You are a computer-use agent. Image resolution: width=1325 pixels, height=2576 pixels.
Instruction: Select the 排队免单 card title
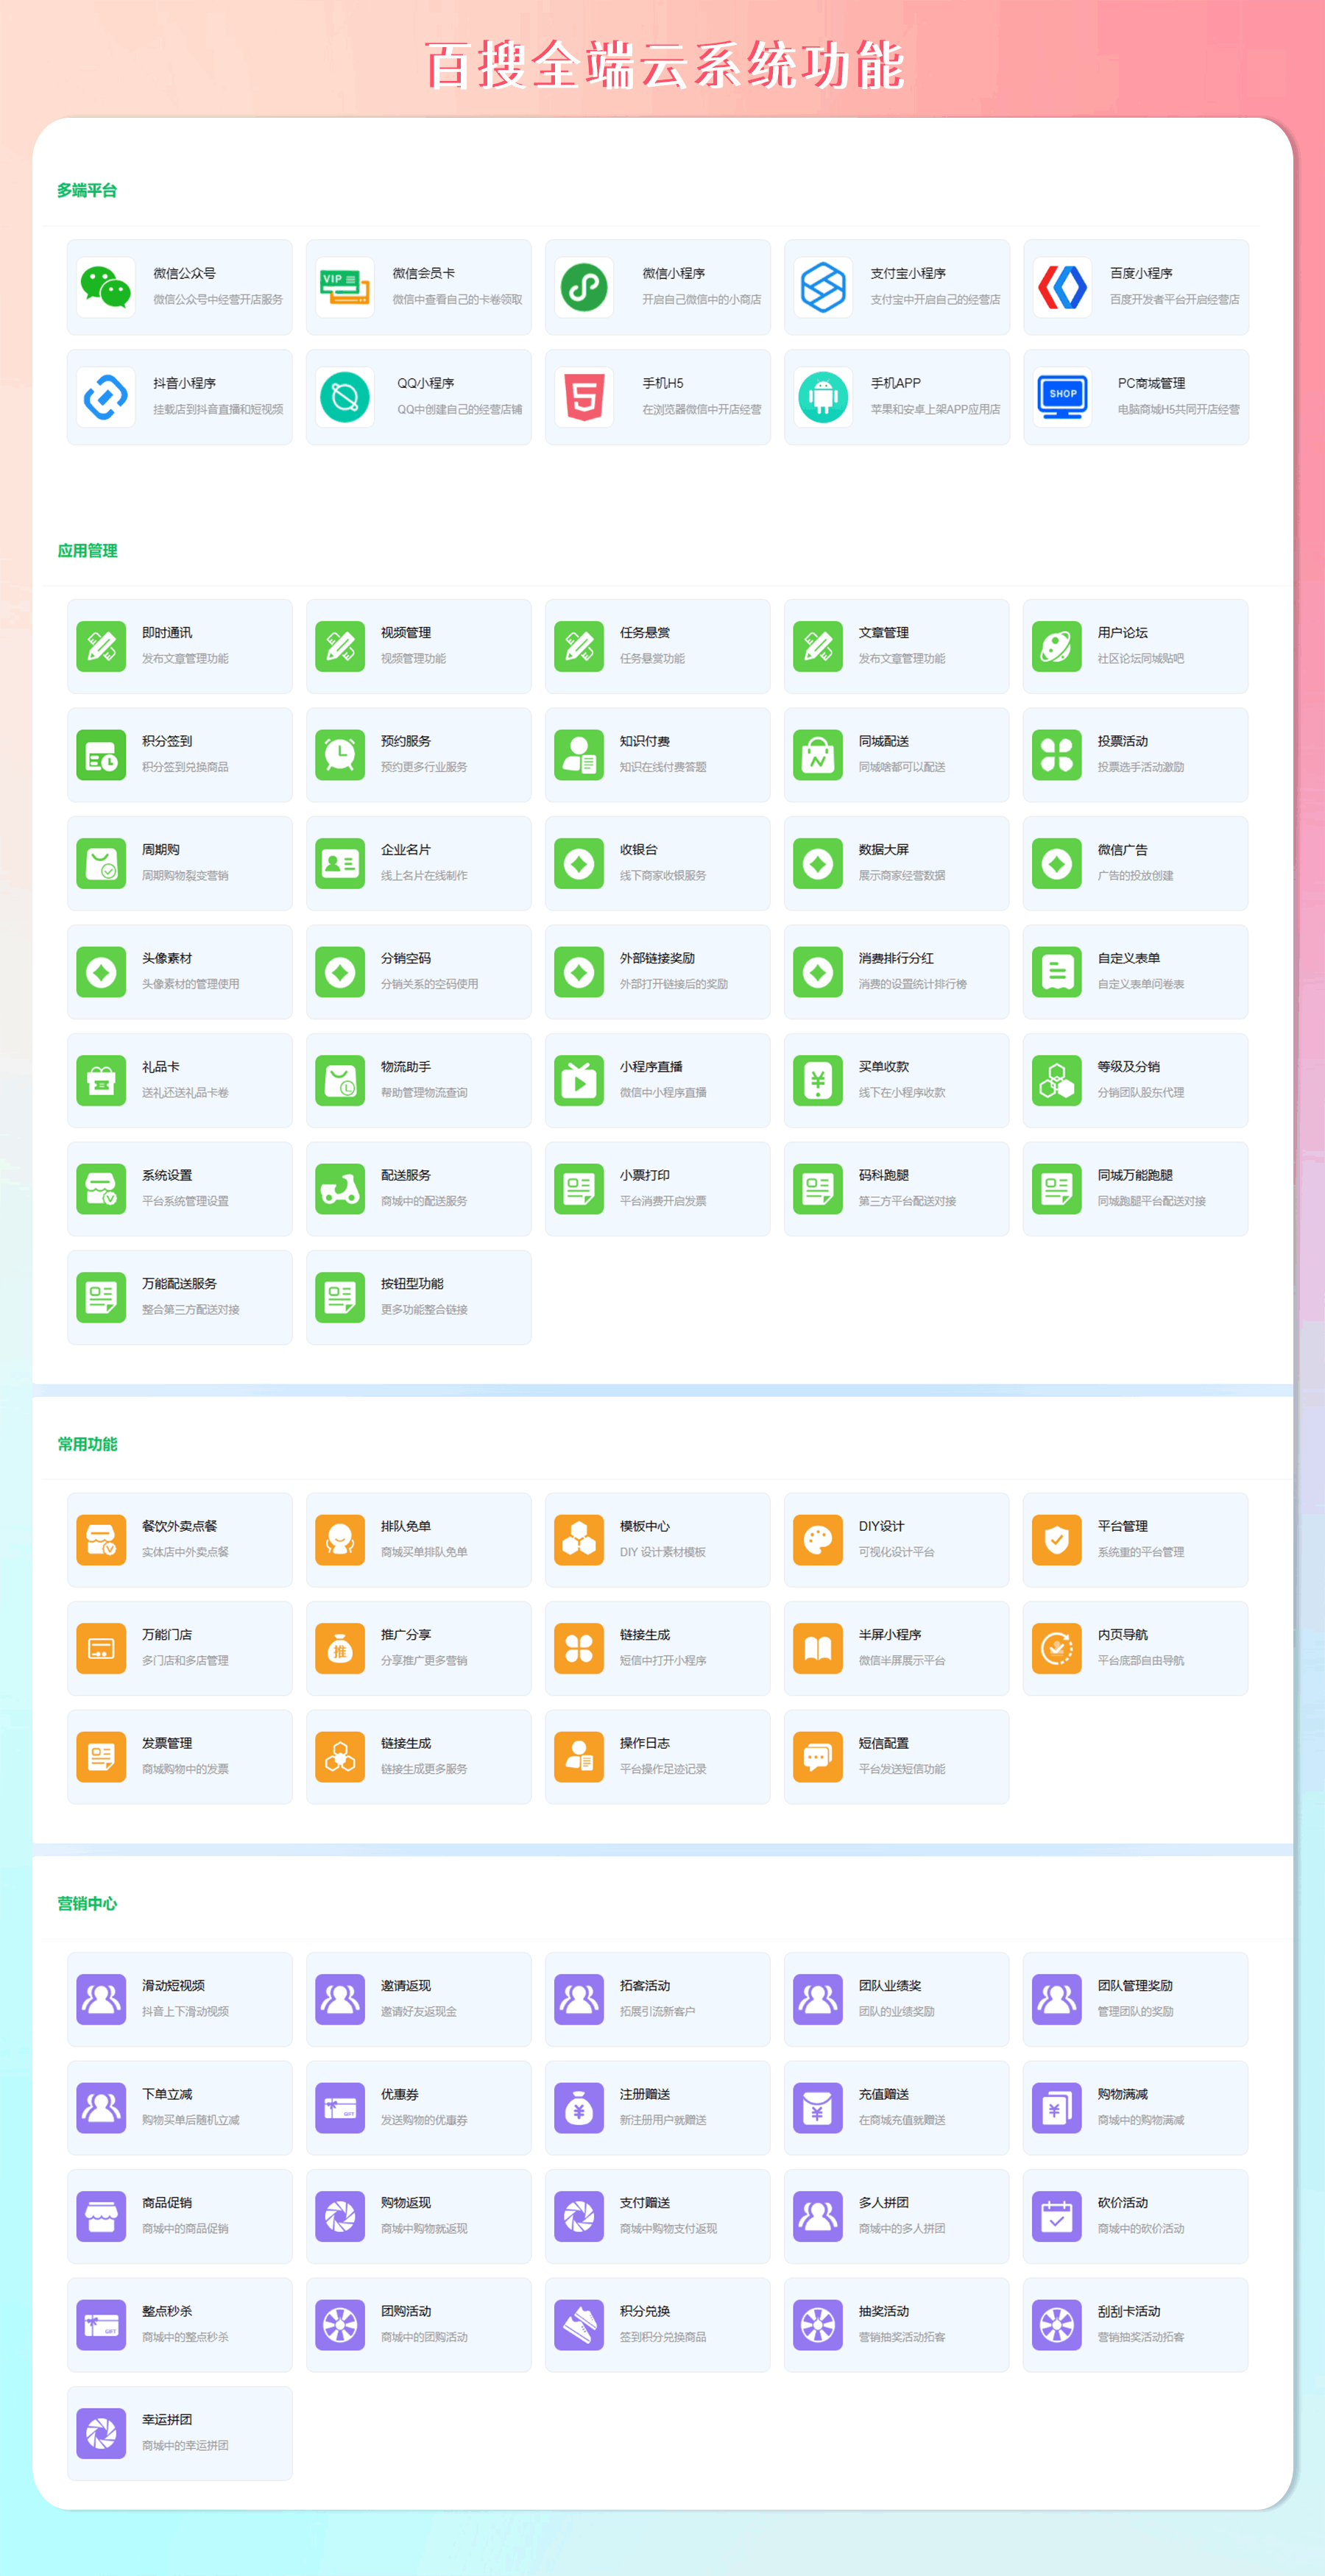point(406,1526)
